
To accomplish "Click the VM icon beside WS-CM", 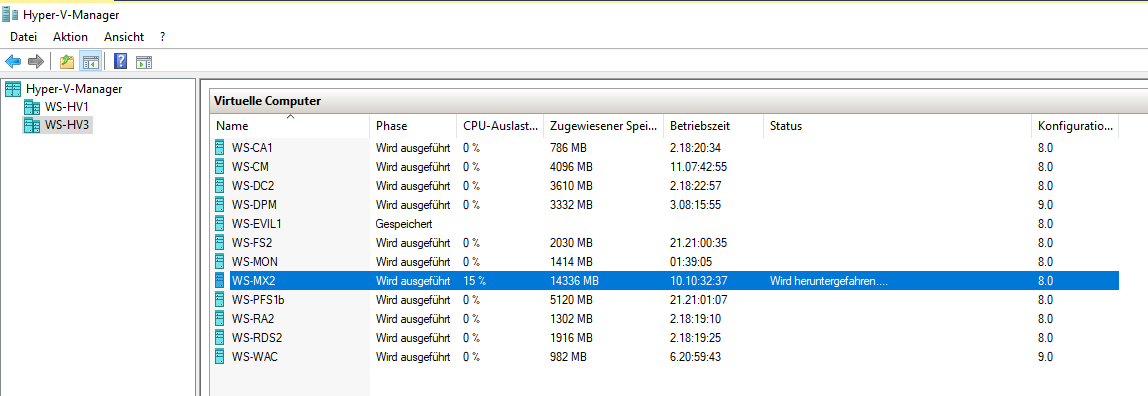I will point(220,166).
